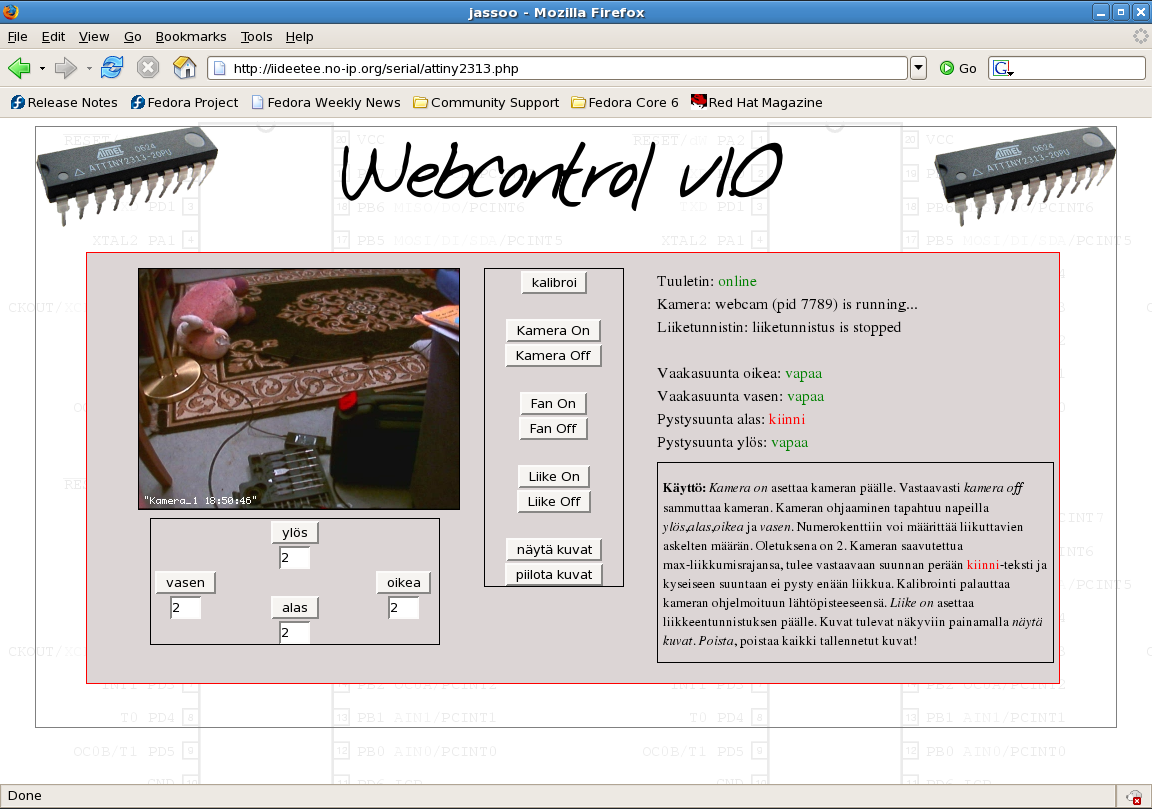Go back with the green arrow
This screenshot has width=1152, height=809.
[19, 68]
